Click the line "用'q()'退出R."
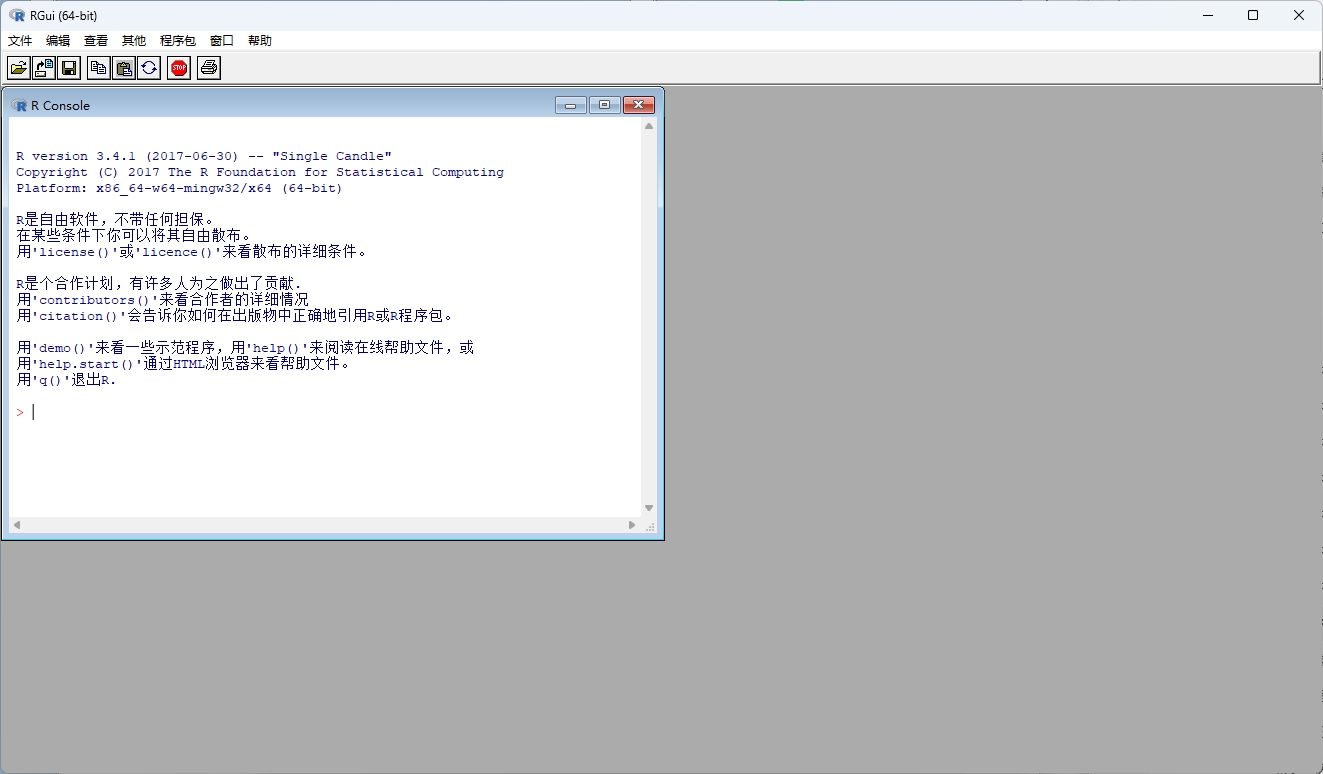The width and height of the screenshot is (1323, 774). (67, 380)
